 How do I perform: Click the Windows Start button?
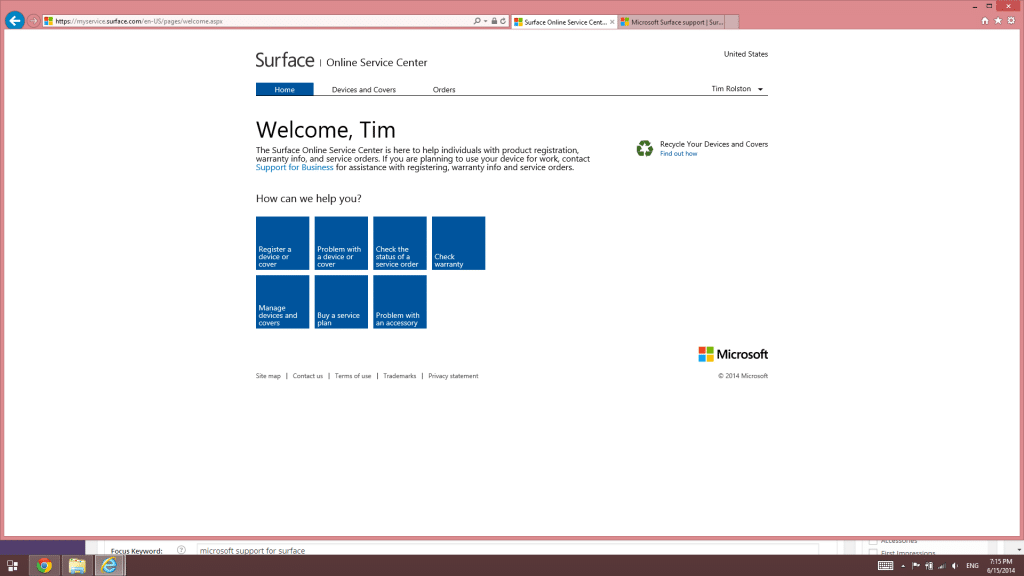tap(12, 566)
